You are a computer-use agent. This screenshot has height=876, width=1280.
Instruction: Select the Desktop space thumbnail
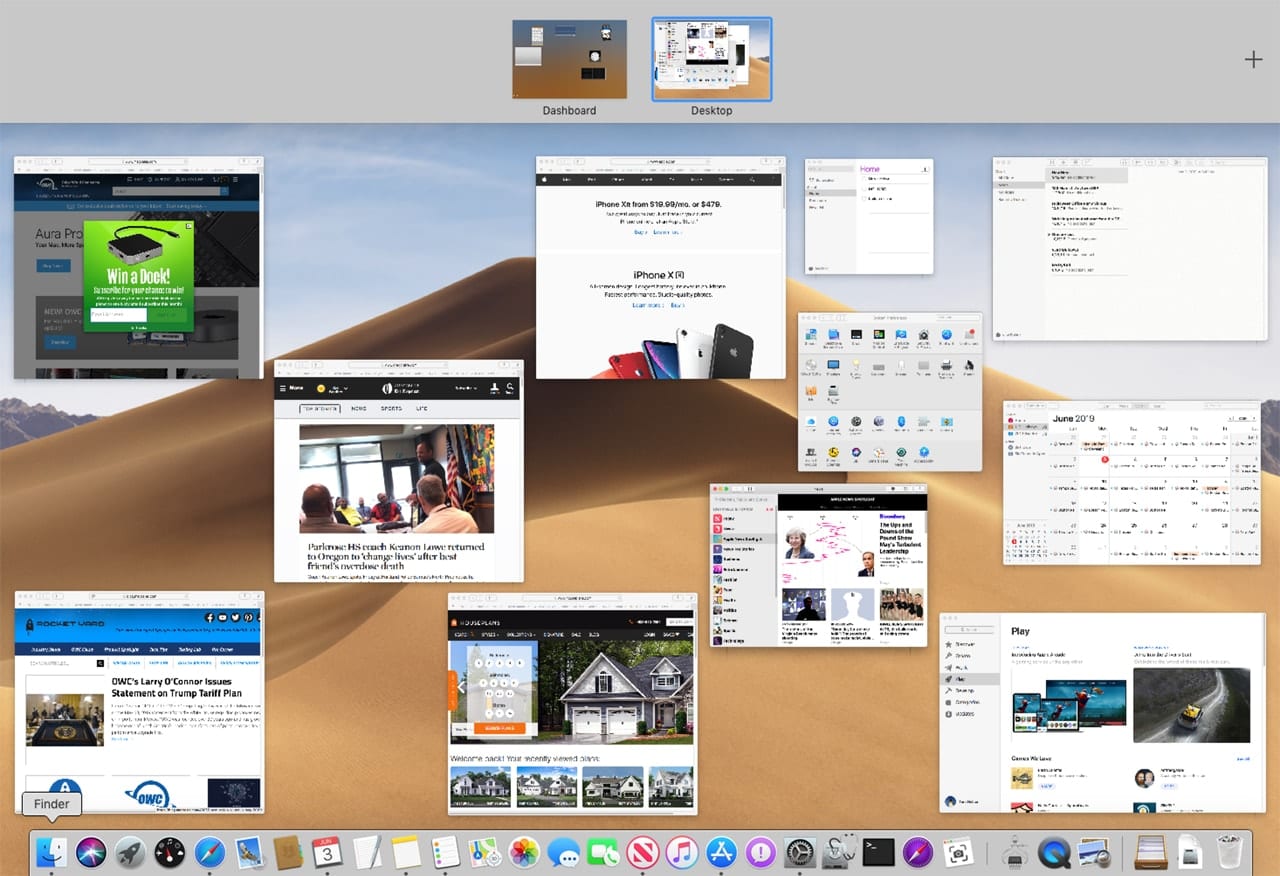[711, 60]
